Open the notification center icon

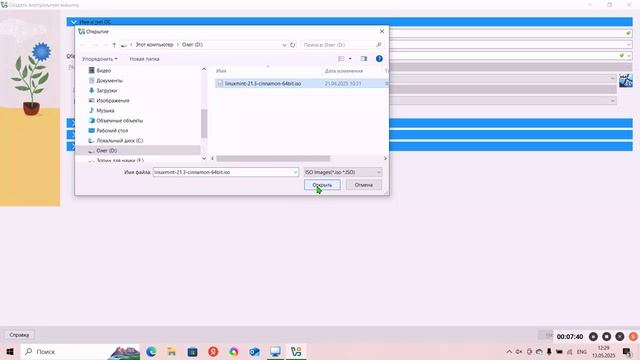pos(627,351)
